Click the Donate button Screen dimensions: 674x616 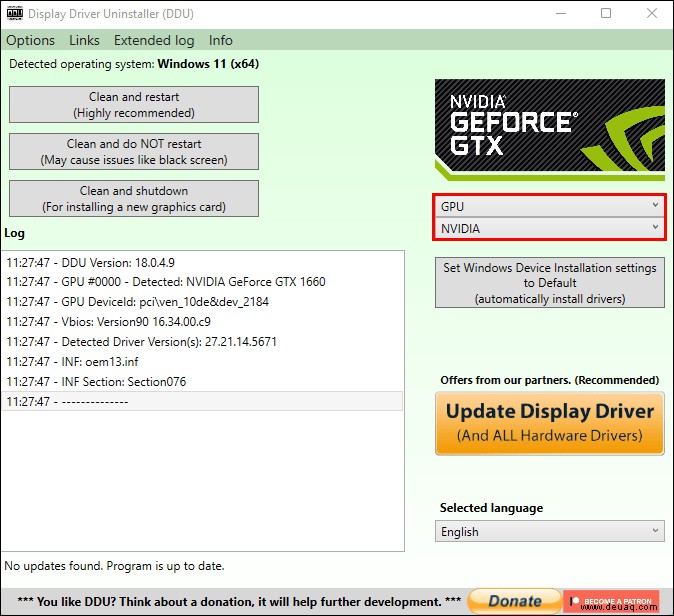pyautogui.click(x=515, y=601)
